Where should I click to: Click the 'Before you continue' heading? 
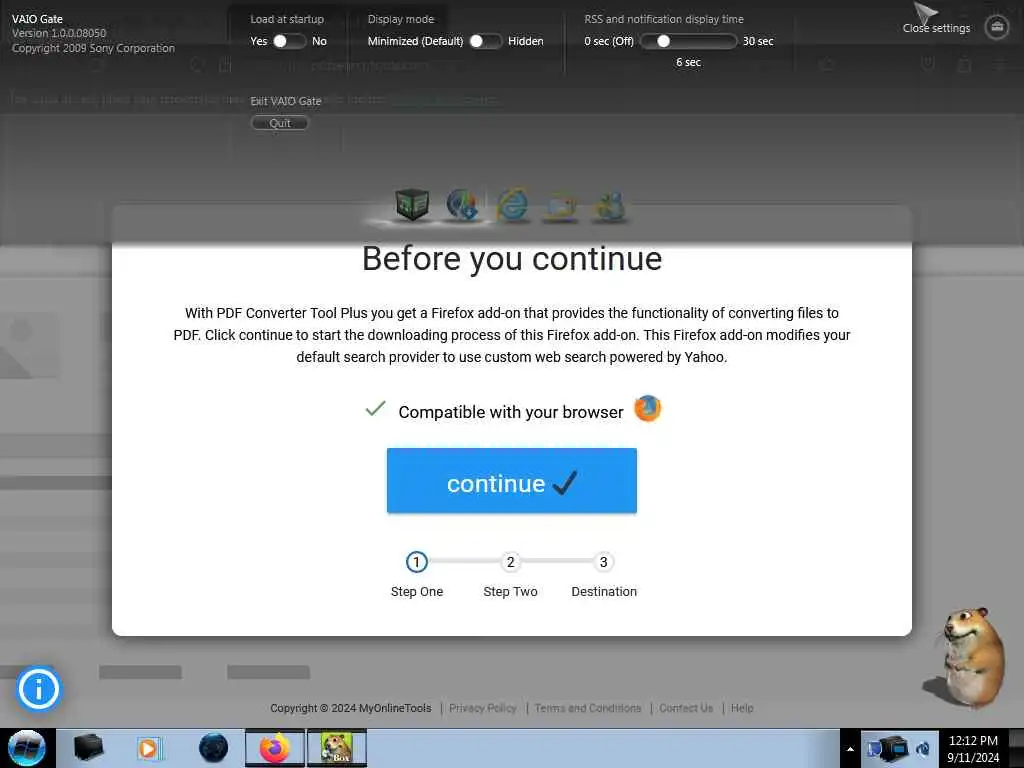[x=512, y=259]
